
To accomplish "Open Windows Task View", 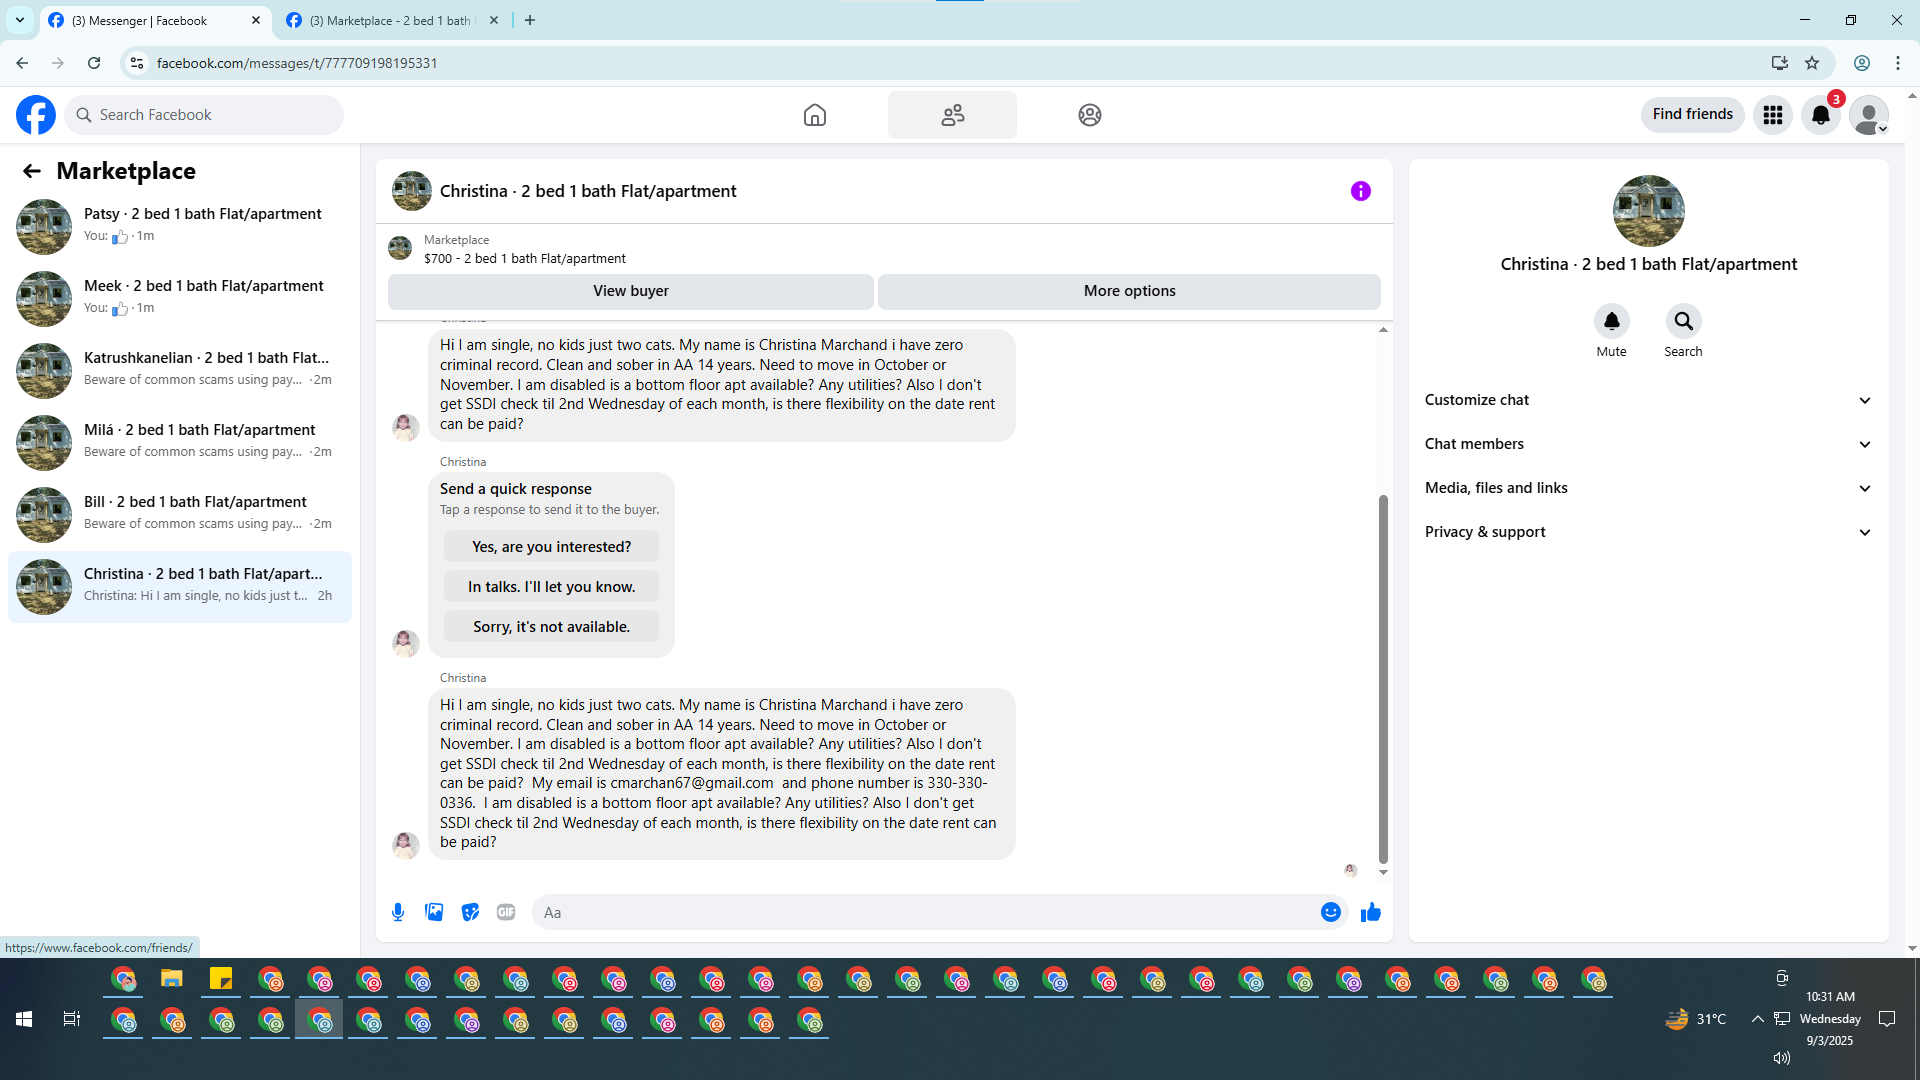I will [x=72, y=1019].
